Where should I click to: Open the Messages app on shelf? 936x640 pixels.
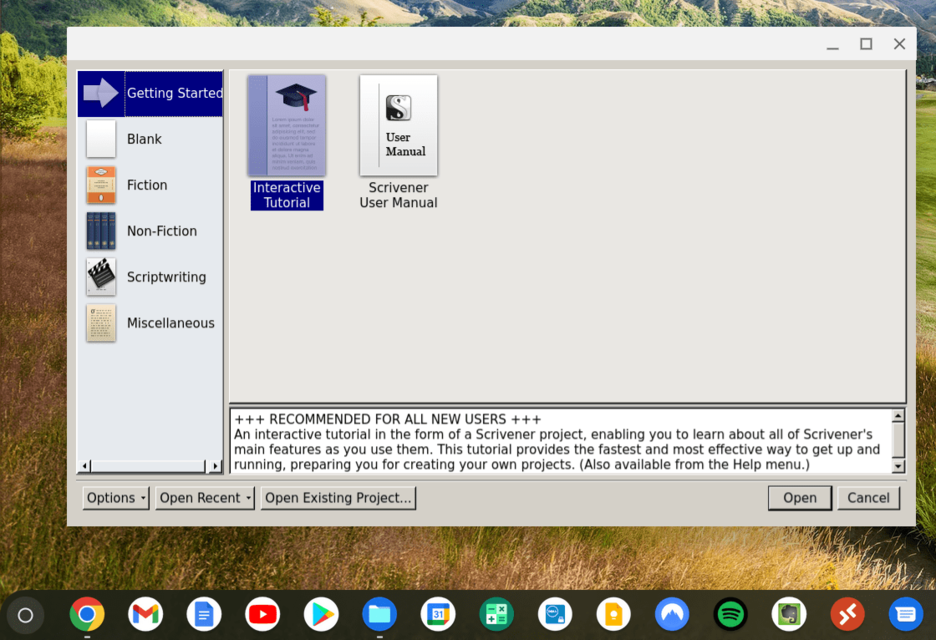click(x=906, y=614)
